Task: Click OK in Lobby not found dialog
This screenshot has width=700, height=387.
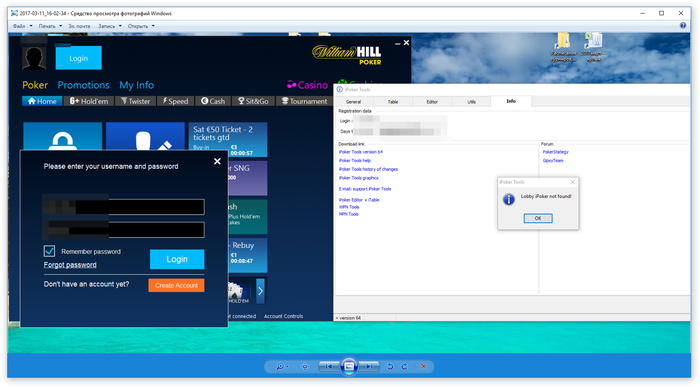Action: coord(538,218)
